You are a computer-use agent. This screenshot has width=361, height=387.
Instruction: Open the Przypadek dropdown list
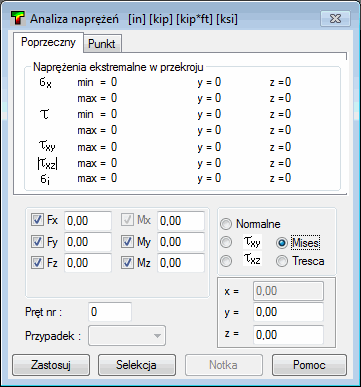click(127, 336)
